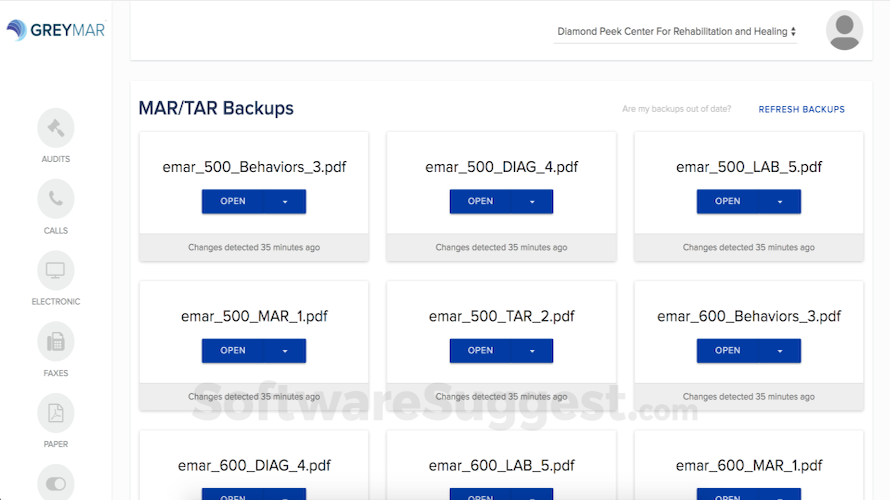The width and height of the screenshot is (890, 500).
Task: Click the GreyMar logo
Action: [x=56, y=30]
